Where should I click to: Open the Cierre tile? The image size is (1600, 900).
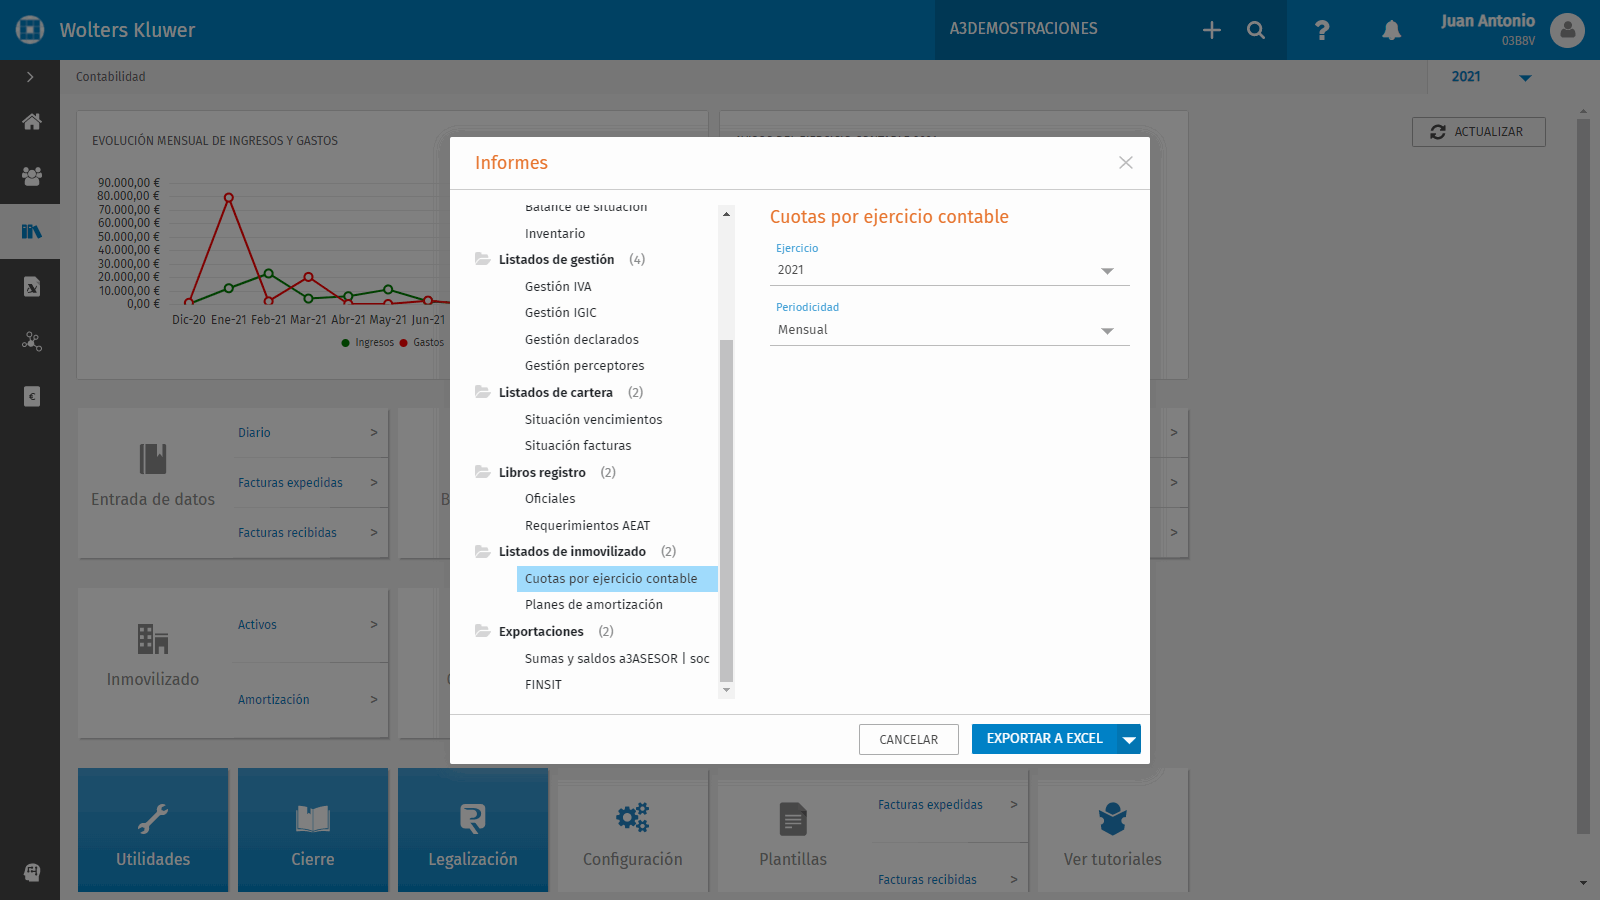[x=313, y=830]
